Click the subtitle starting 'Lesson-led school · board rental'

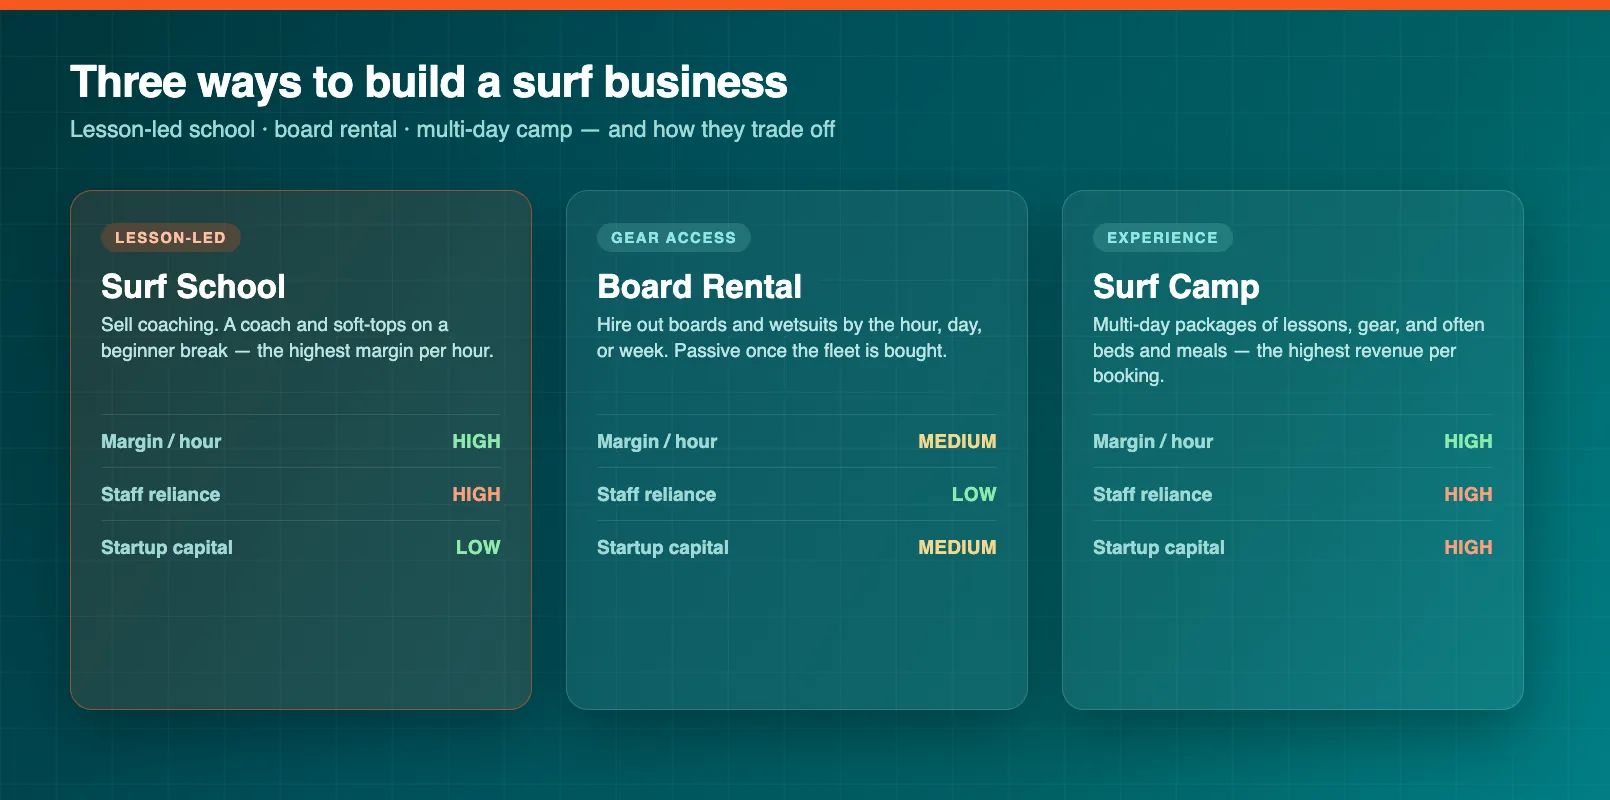pyautogui.click(x=452, y=130)
